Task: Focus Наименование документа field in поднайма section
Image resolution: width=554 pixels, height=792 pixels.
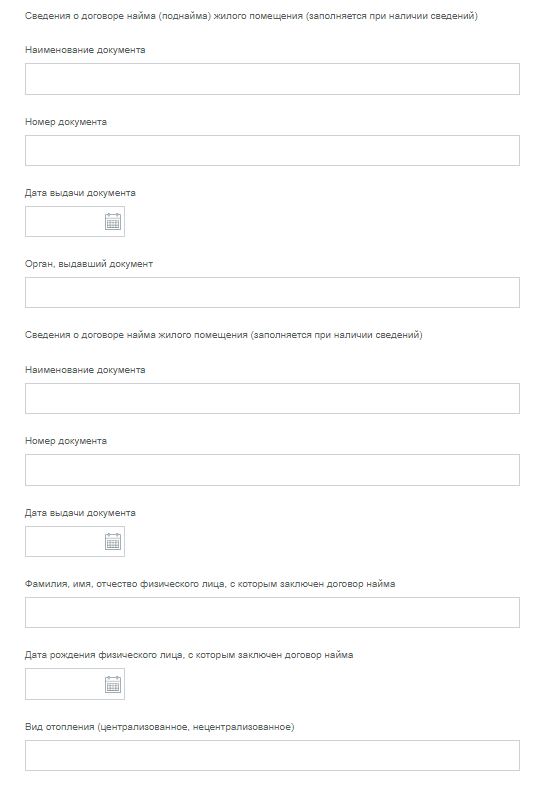Action: pyautogui.click(x=272, y=79)
